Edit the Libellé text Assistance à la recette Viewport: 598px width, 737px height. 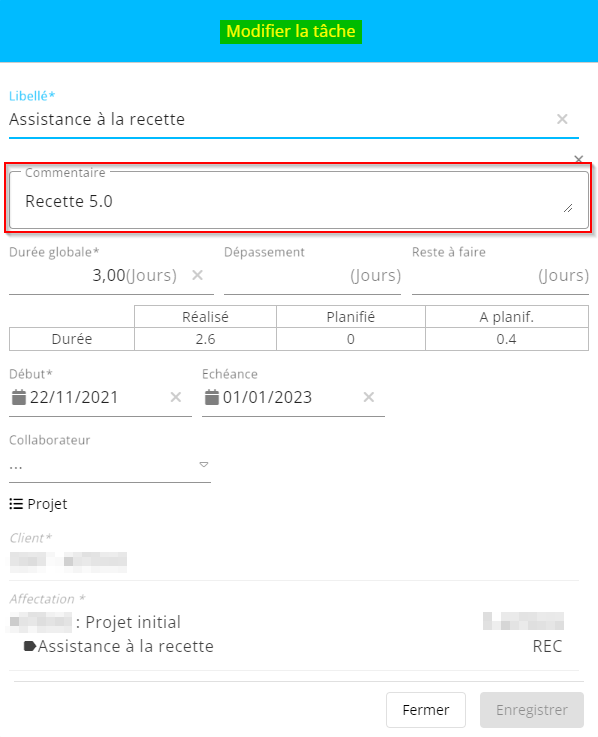pos(97,119)
